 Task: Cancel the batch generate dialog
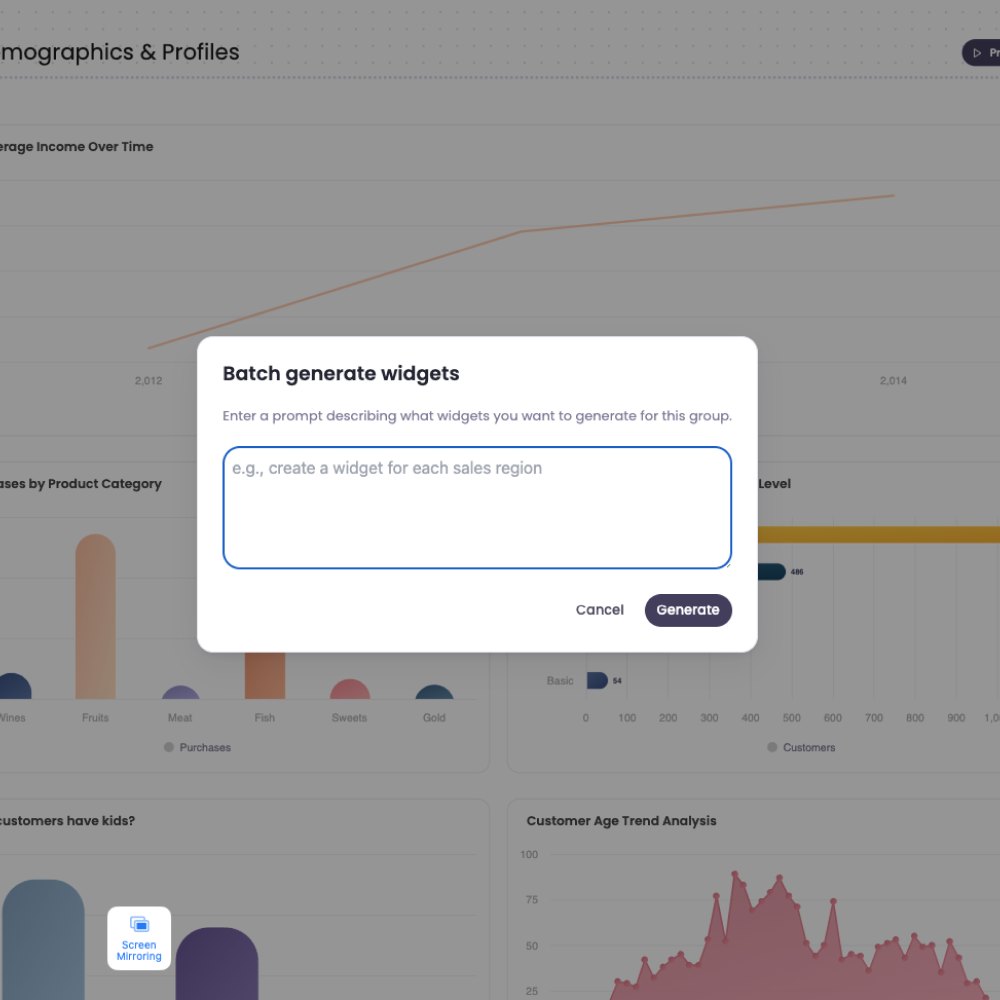599,610
